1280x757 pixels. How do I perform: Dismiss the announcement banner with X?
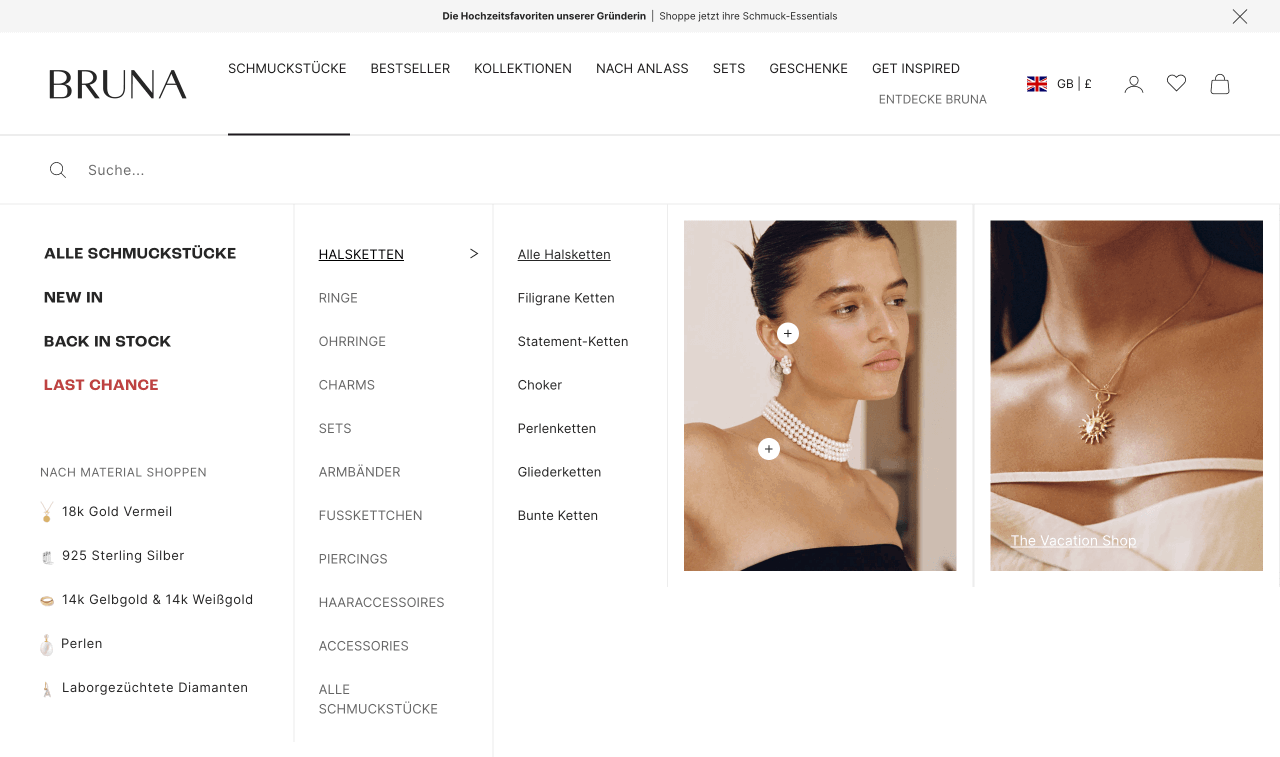pos(1240,16)
